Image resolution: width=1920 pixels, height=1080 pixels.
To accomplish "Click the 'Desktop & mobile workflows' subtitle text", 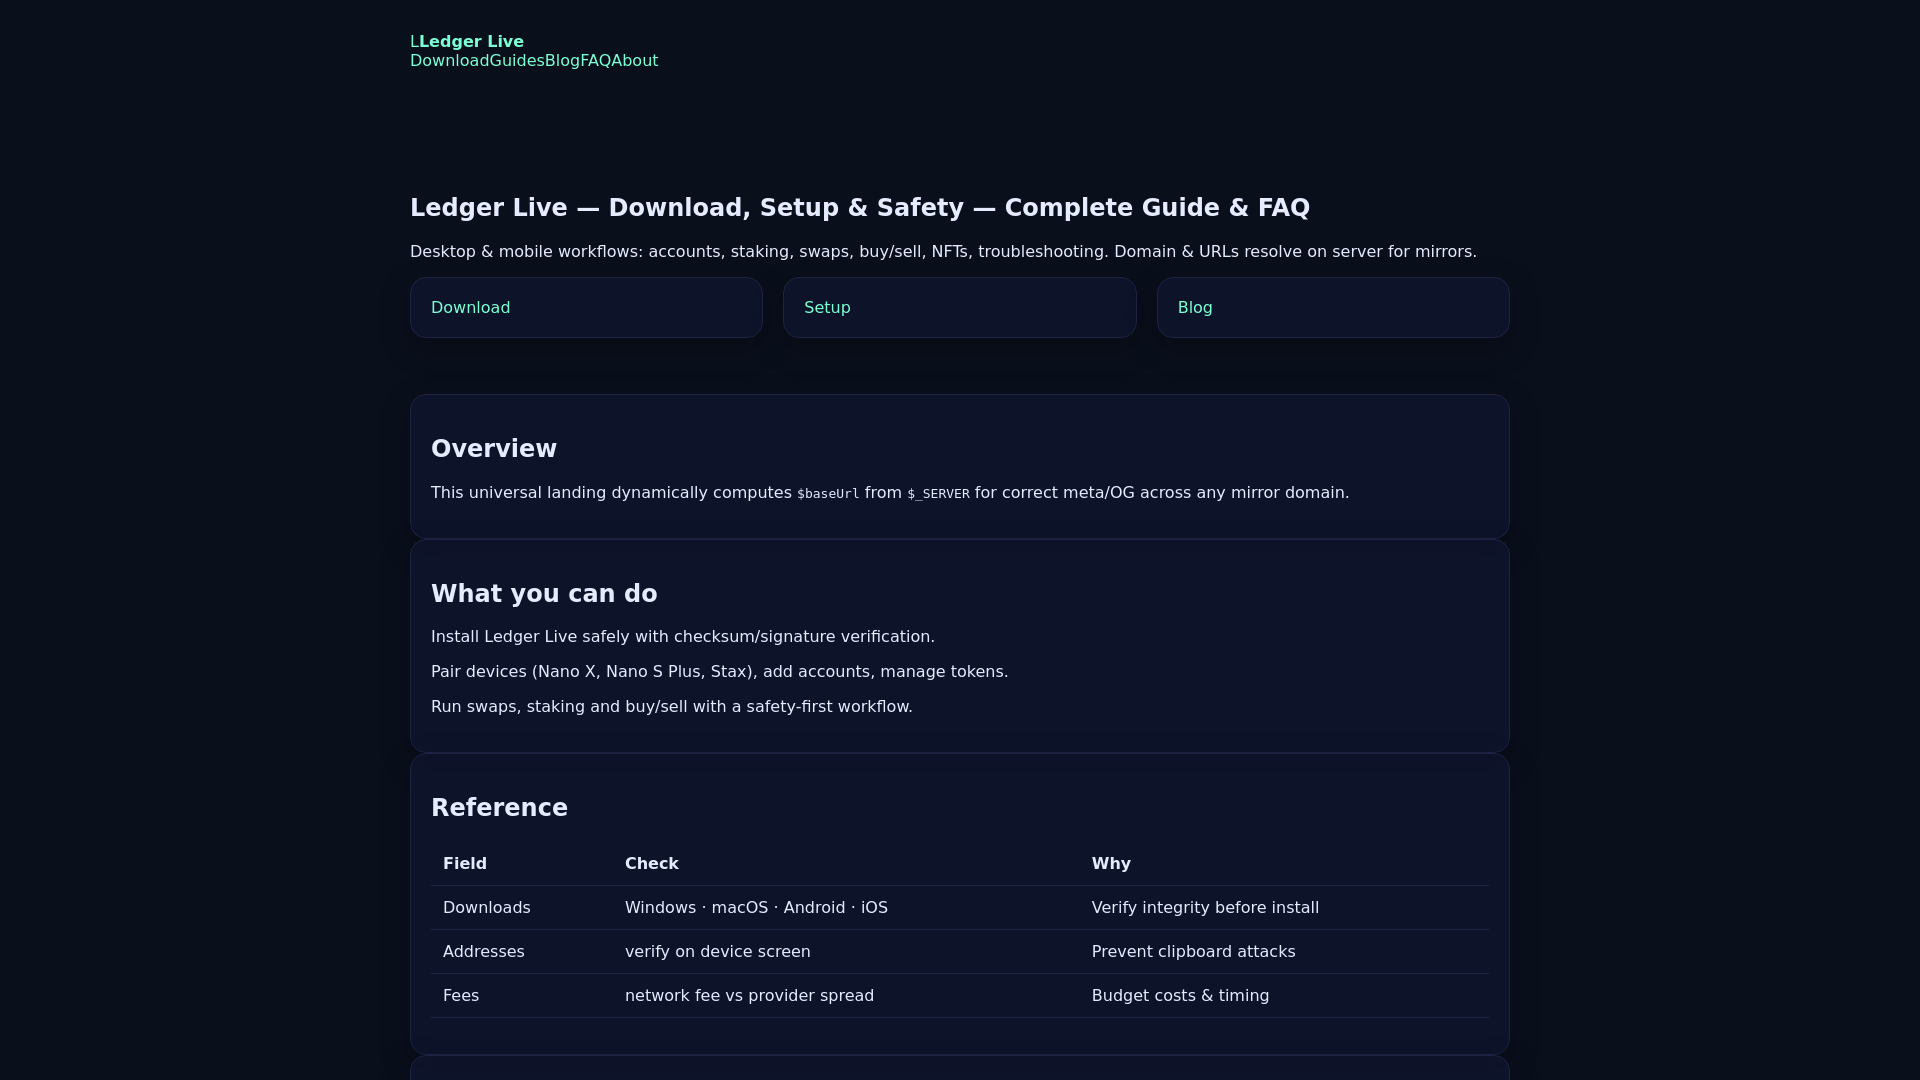I will [x=943, y=251].
